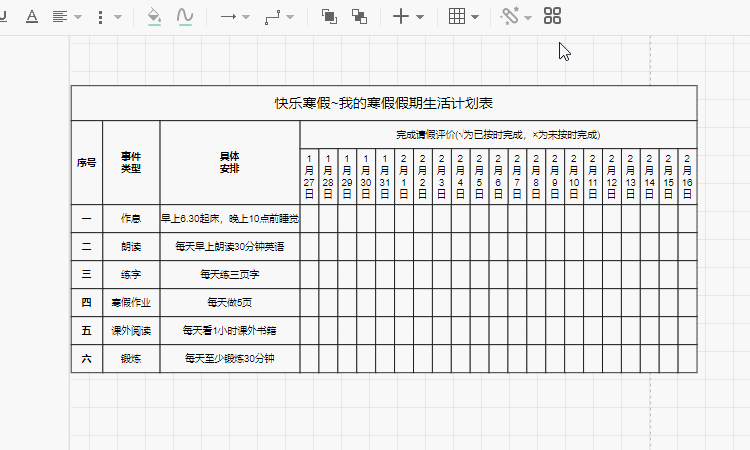Select the '2月10日' date cell
Image resolution: width=750 pixels, height=450 pixels.
(574, 176)
